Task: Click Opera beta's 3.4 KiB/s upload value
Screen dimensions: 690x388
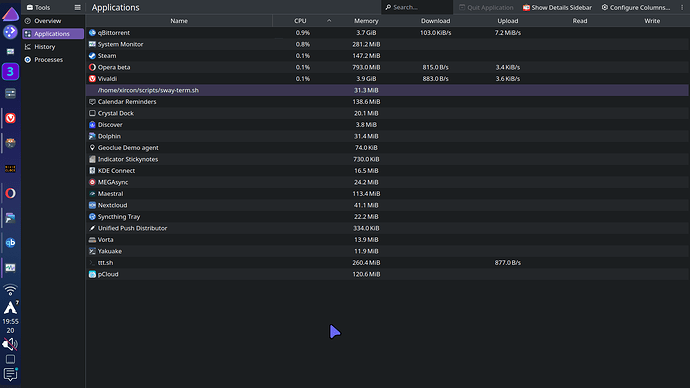Action: [x=507, y=67]
